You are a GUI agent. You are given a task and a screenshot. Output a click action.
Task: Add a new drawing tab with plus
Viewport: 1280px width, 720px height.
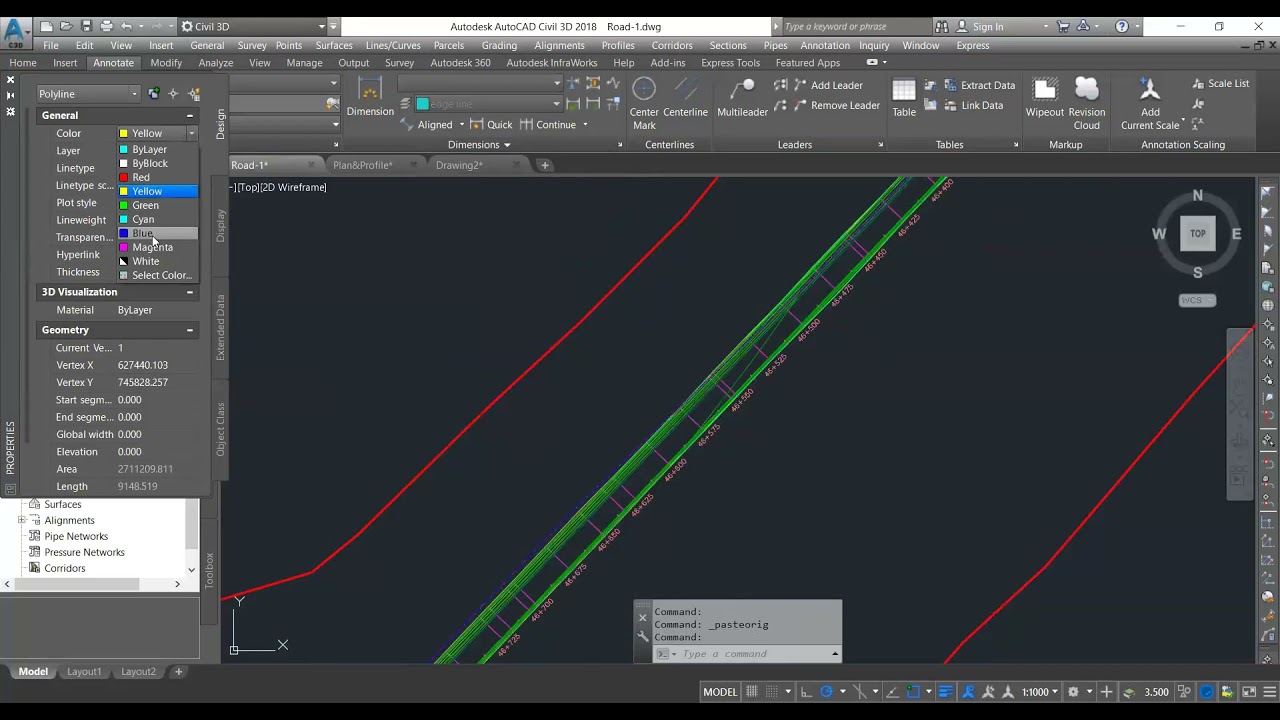(545, 165)
